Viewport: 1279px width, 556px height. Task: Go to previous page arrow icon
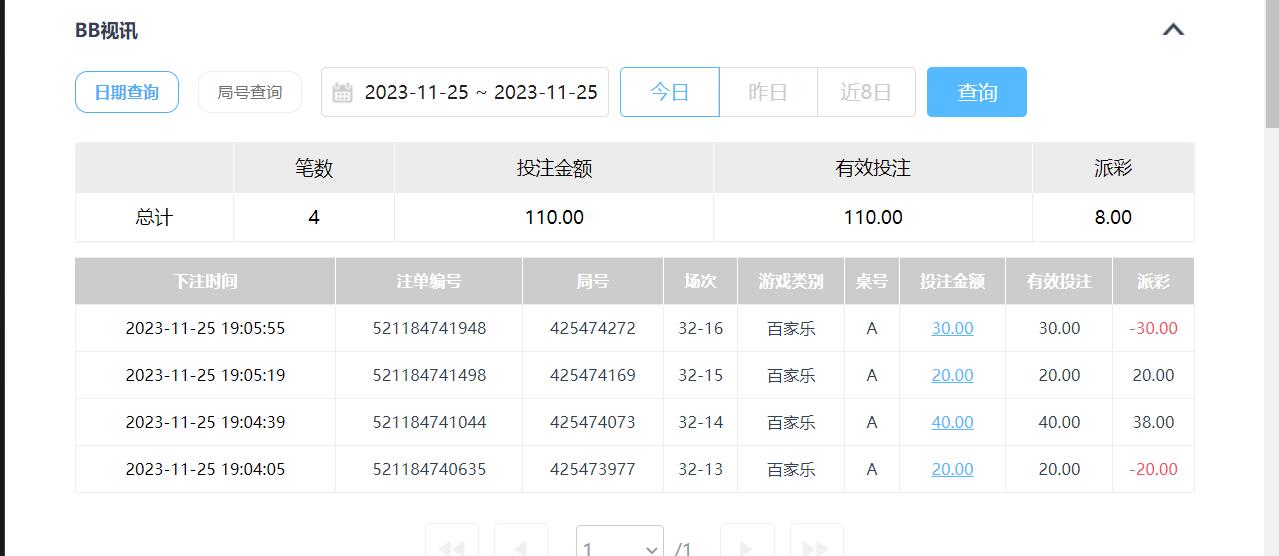pos(521,546)
